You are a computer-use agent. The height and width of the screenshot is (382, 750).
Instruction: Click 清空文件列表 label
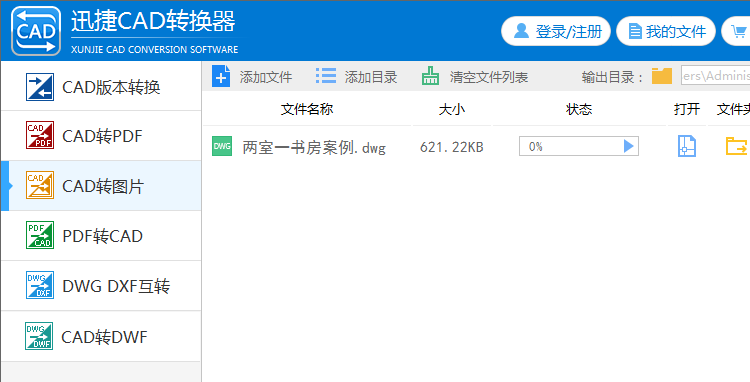click(x=489, y=77)
